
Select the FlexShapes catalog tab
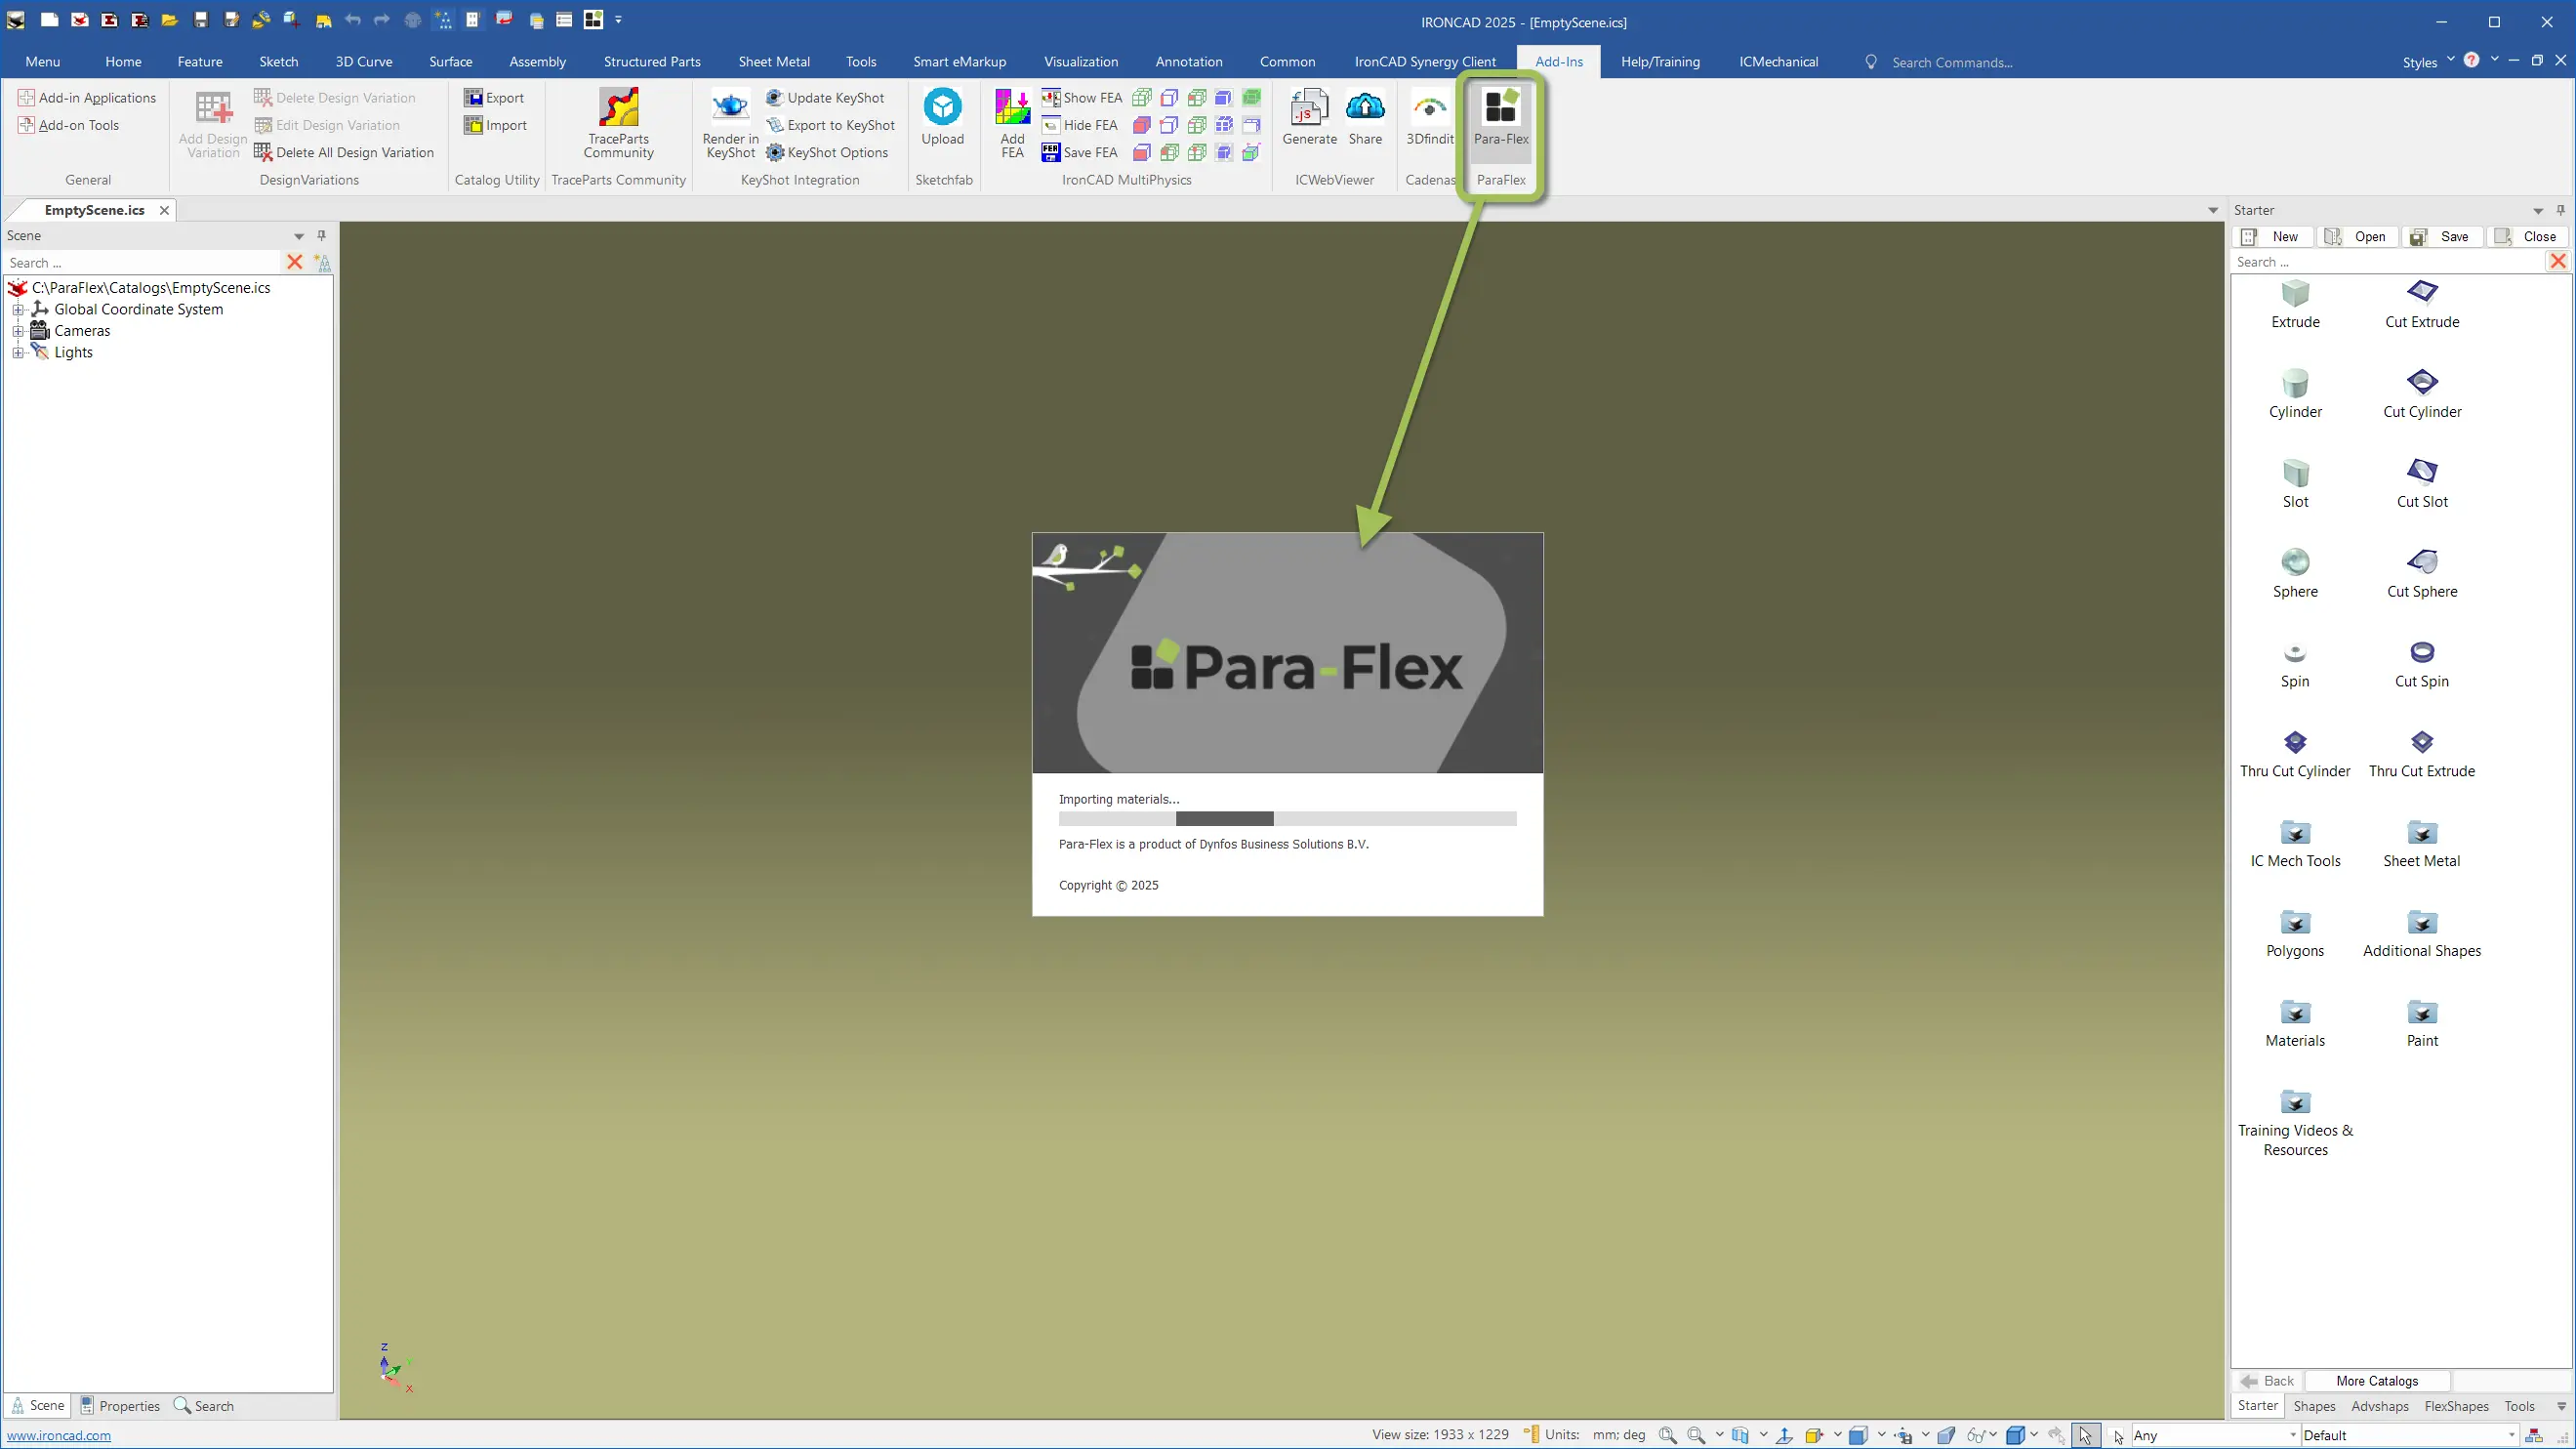pos(2457,1405)
